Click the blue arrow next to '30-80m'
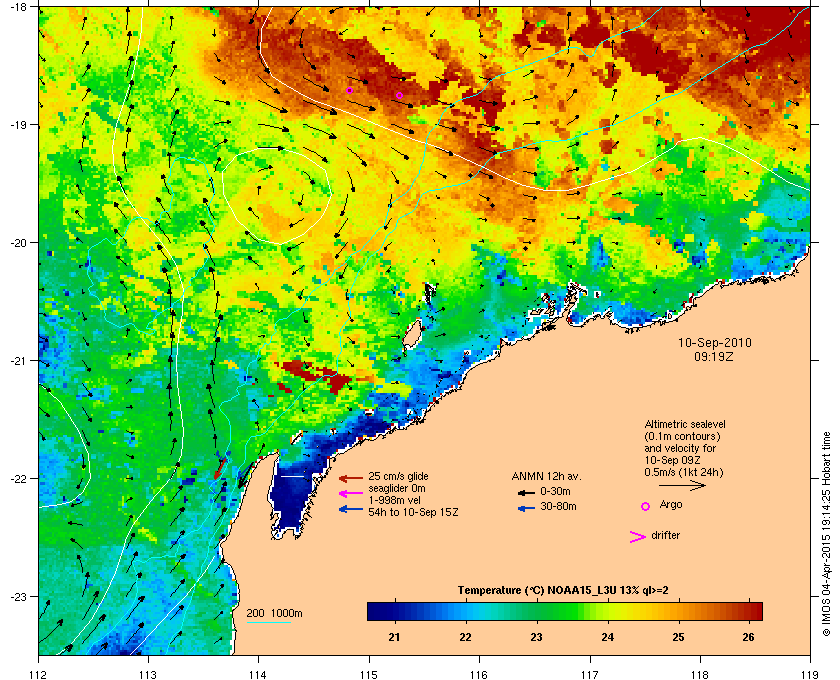 tap(526, 509)
